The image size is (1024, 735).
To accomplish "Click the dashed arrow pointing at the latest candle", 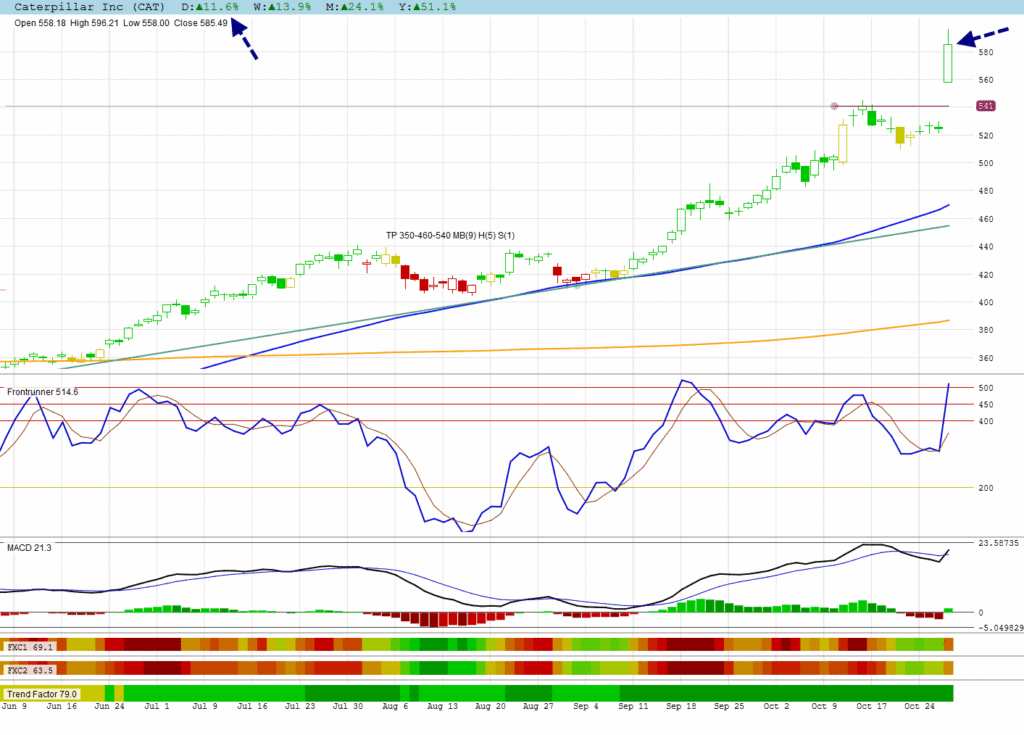I will (x=980, y=36).
